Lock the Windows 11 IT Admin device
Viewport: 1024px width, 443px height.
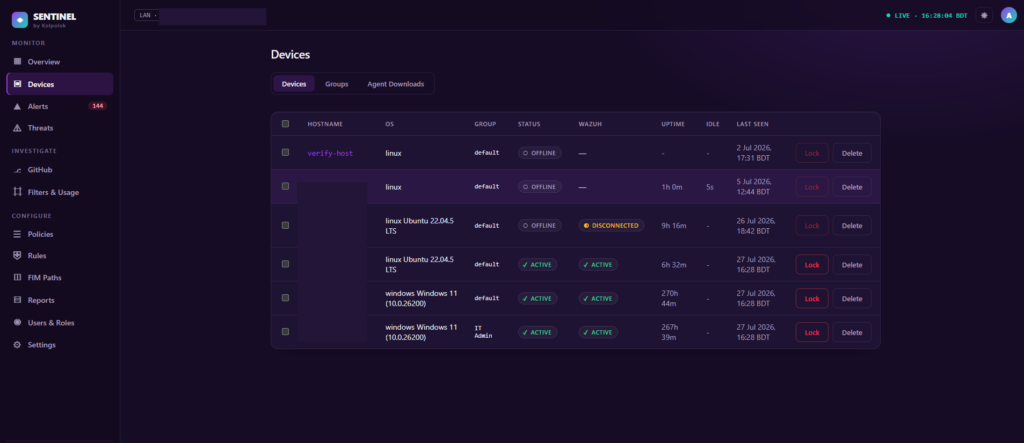[x=812, y=332]
